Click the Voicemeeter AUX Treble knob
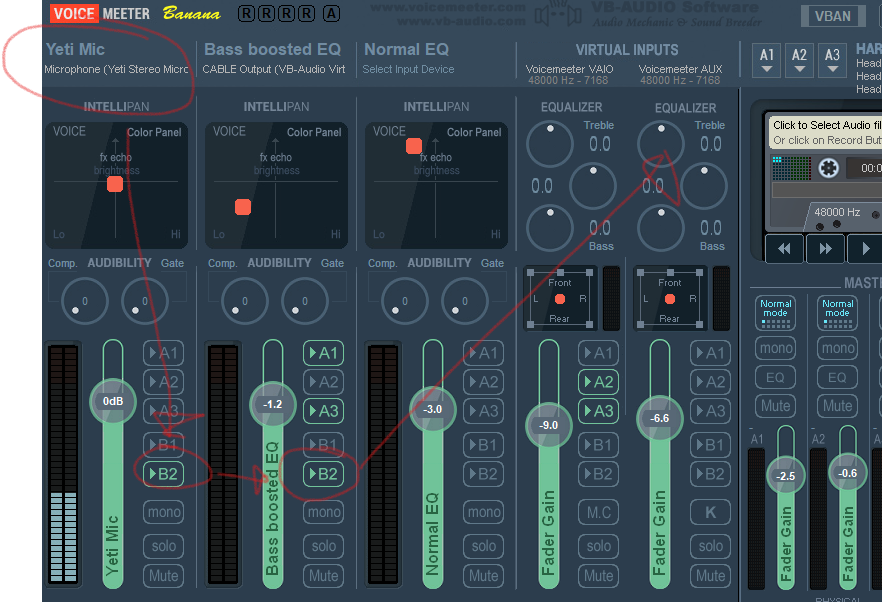The image size is (882, 602). pyautogui.click(x=661, y=143)
